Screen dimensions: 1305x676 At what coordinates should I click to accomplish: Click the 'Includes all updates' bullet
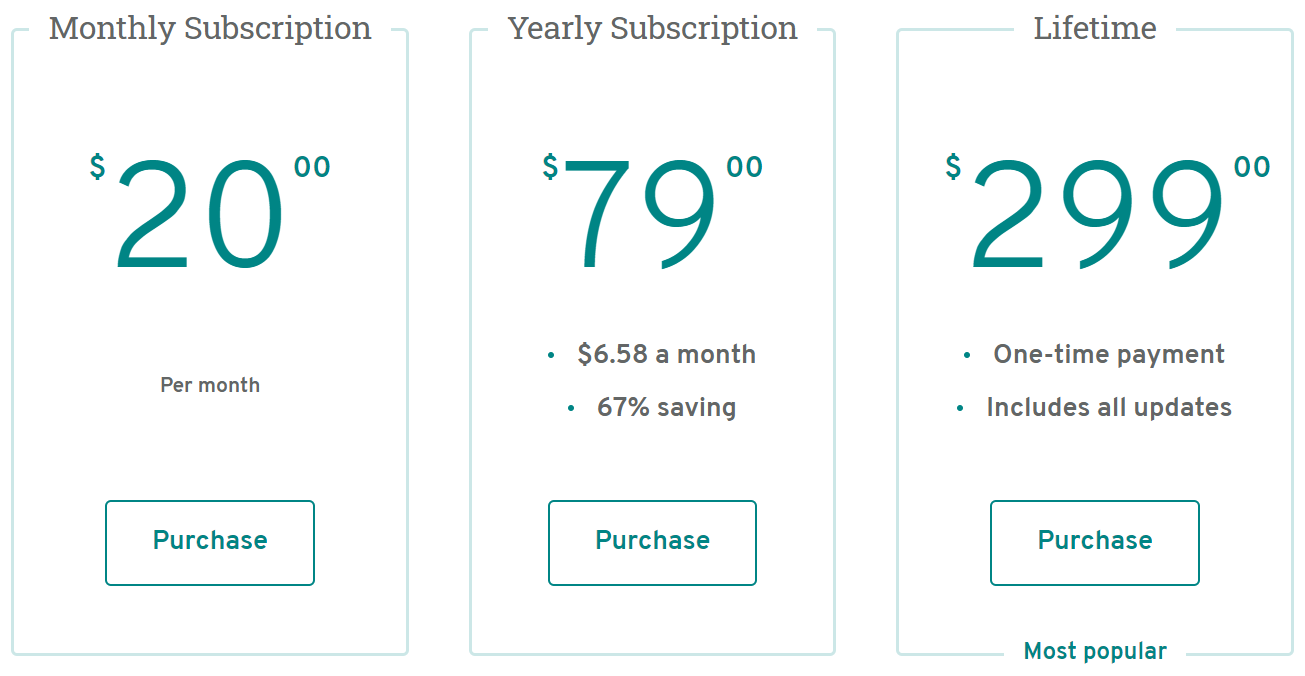1109,407
